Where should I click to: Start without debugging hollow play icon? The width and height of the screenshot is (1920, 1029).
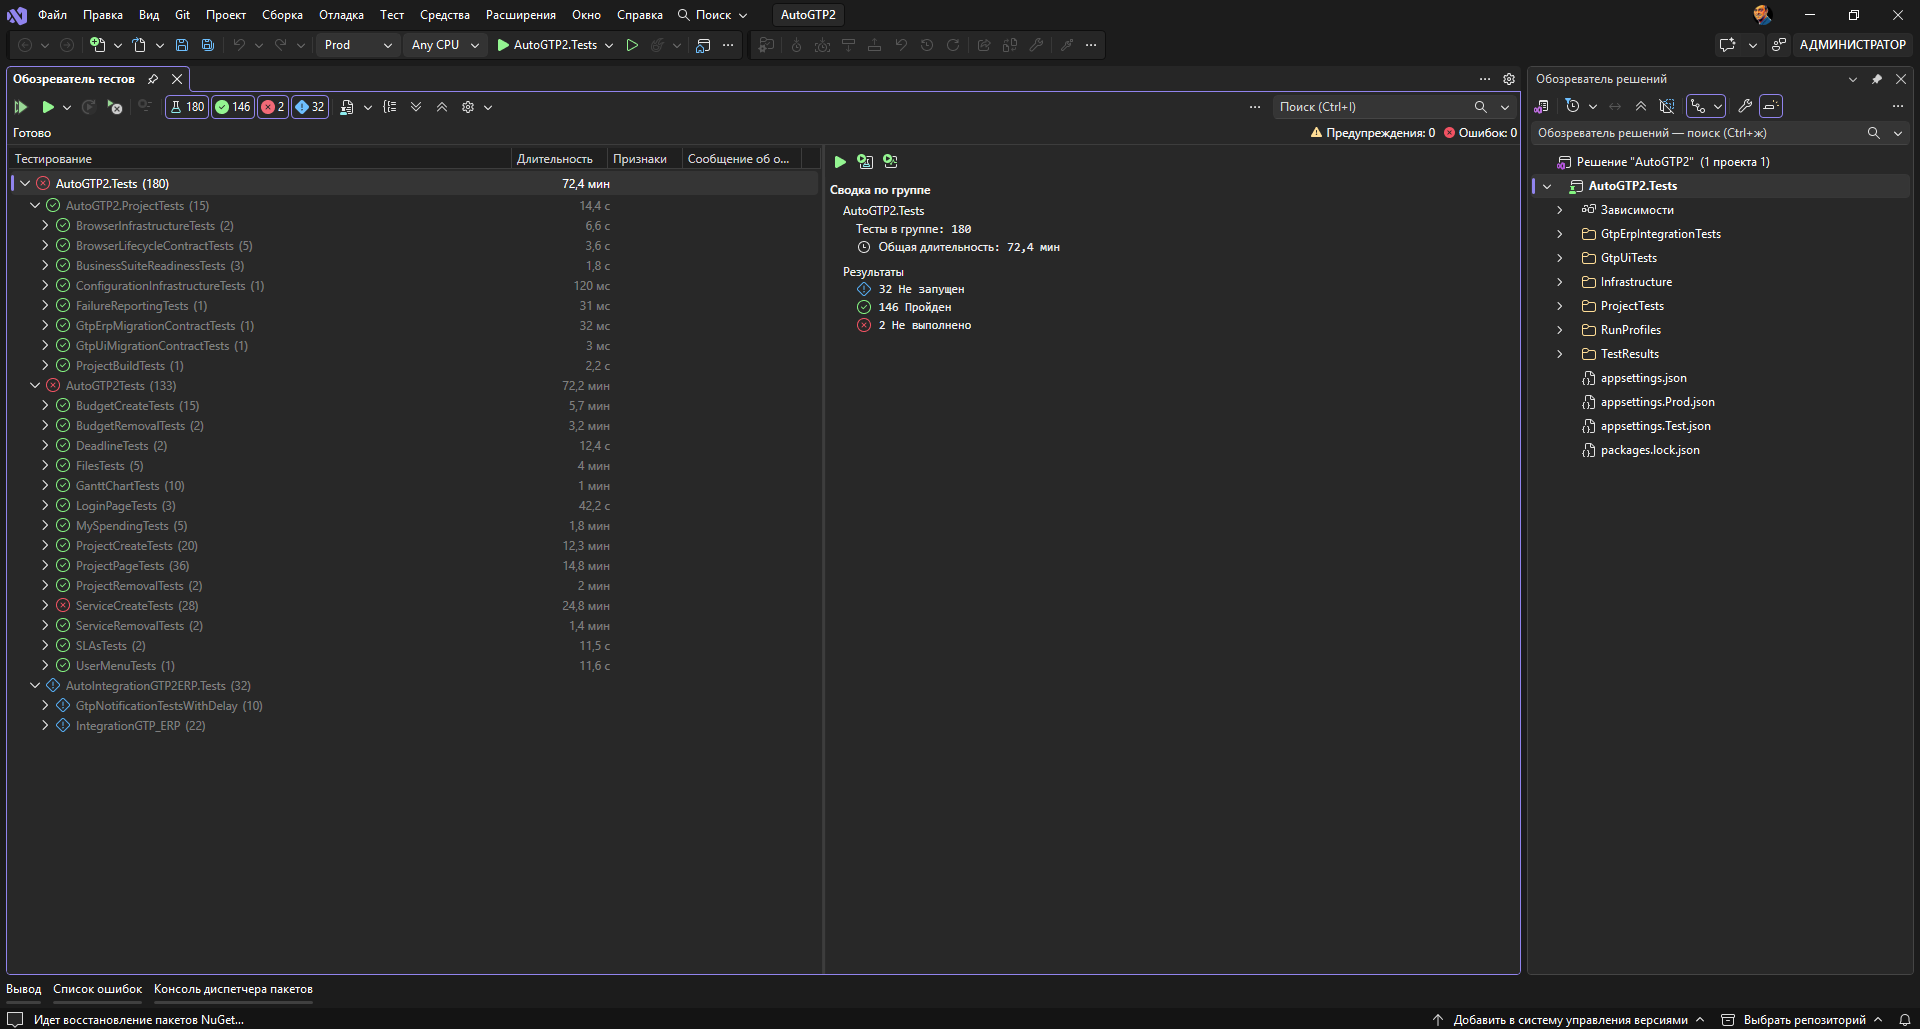632,45
